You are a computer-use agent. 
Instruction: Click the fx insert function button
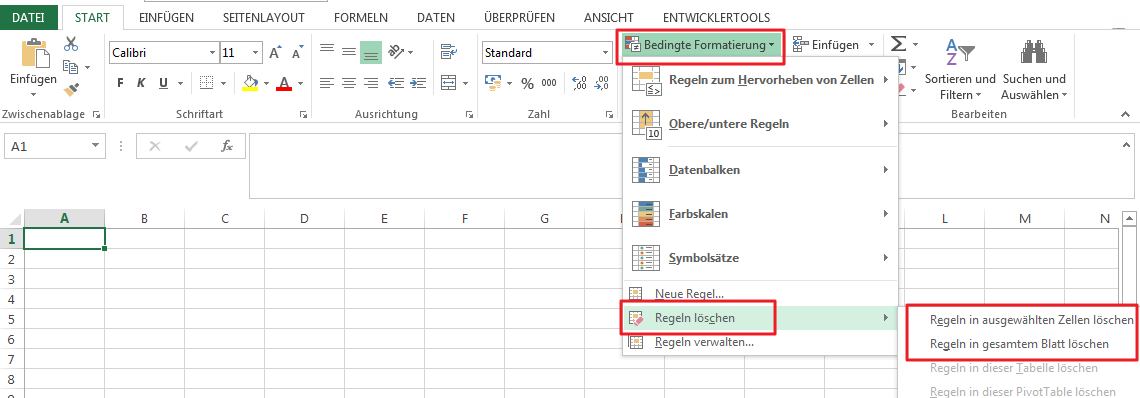coord(227,146)
